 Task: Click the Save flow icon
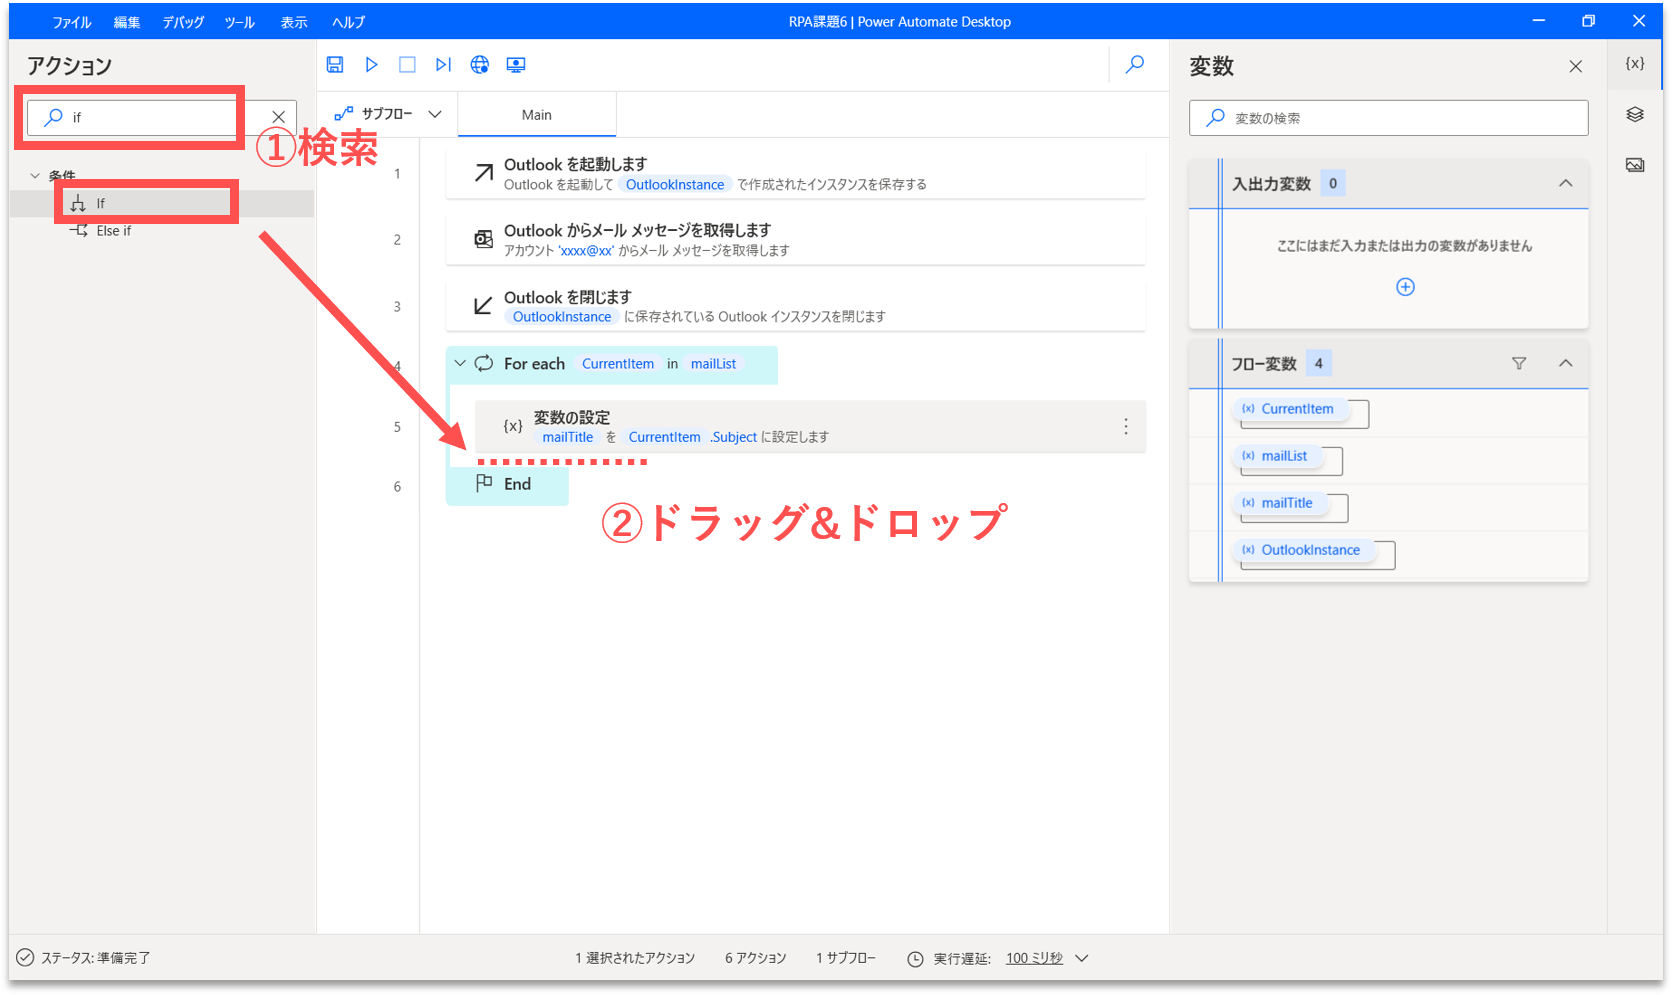pos(335,65)
